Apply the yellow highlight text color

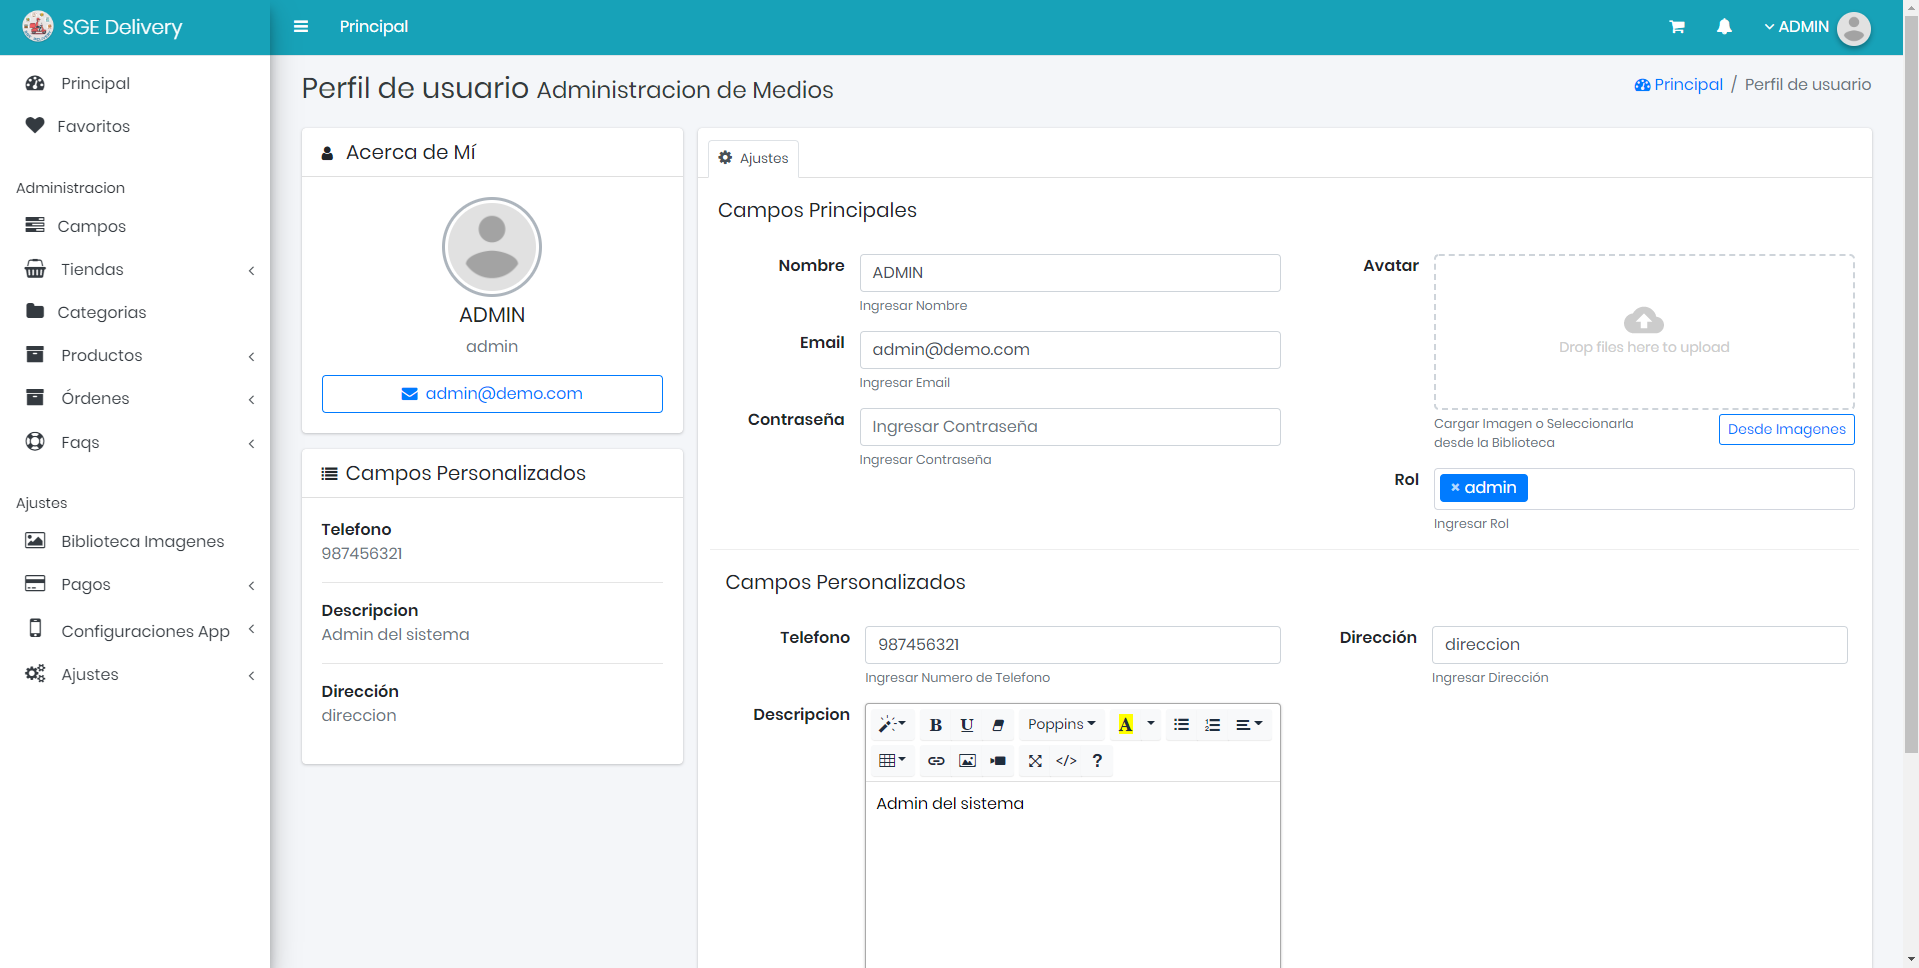pos(1125,725)
